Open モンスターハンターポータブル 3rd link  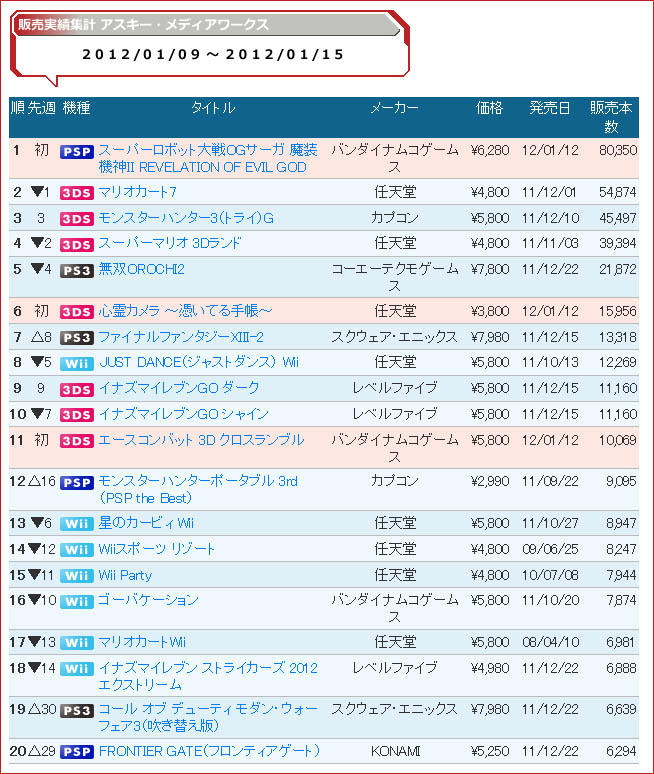point(198,489)
